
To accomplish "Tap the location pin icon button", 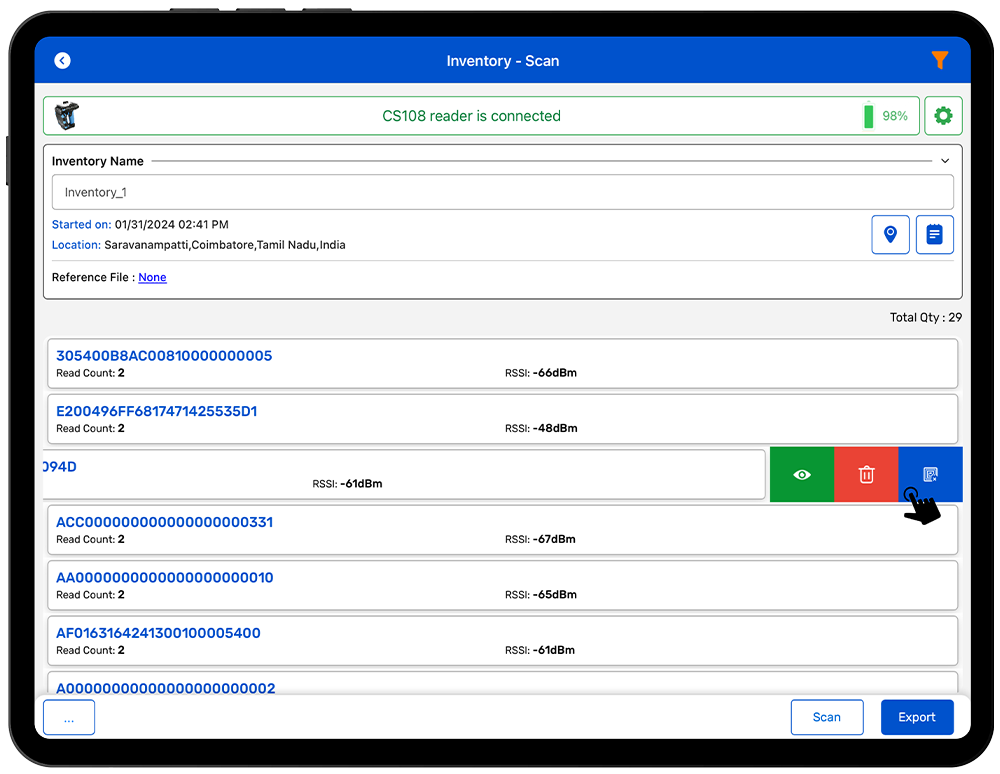I will (890, 235).
